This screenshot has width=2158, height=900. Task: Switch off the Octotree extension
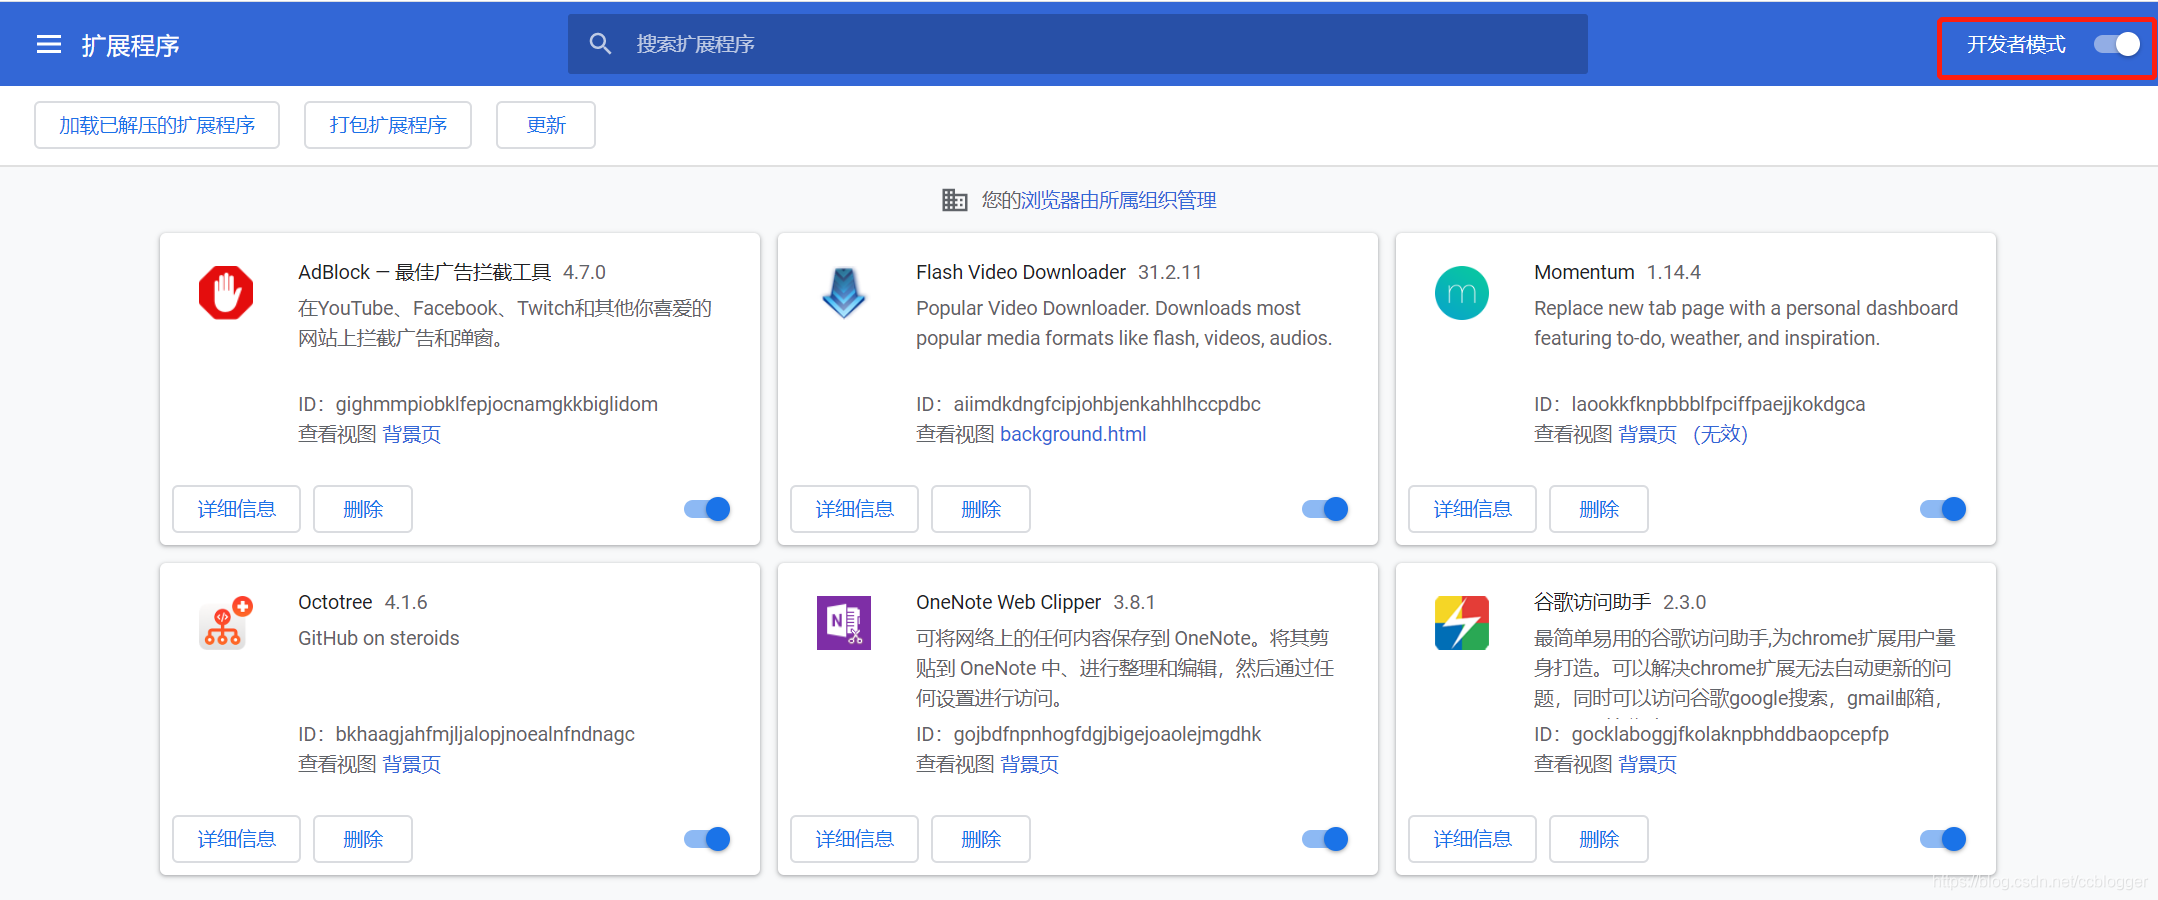(x=707, y=839)
